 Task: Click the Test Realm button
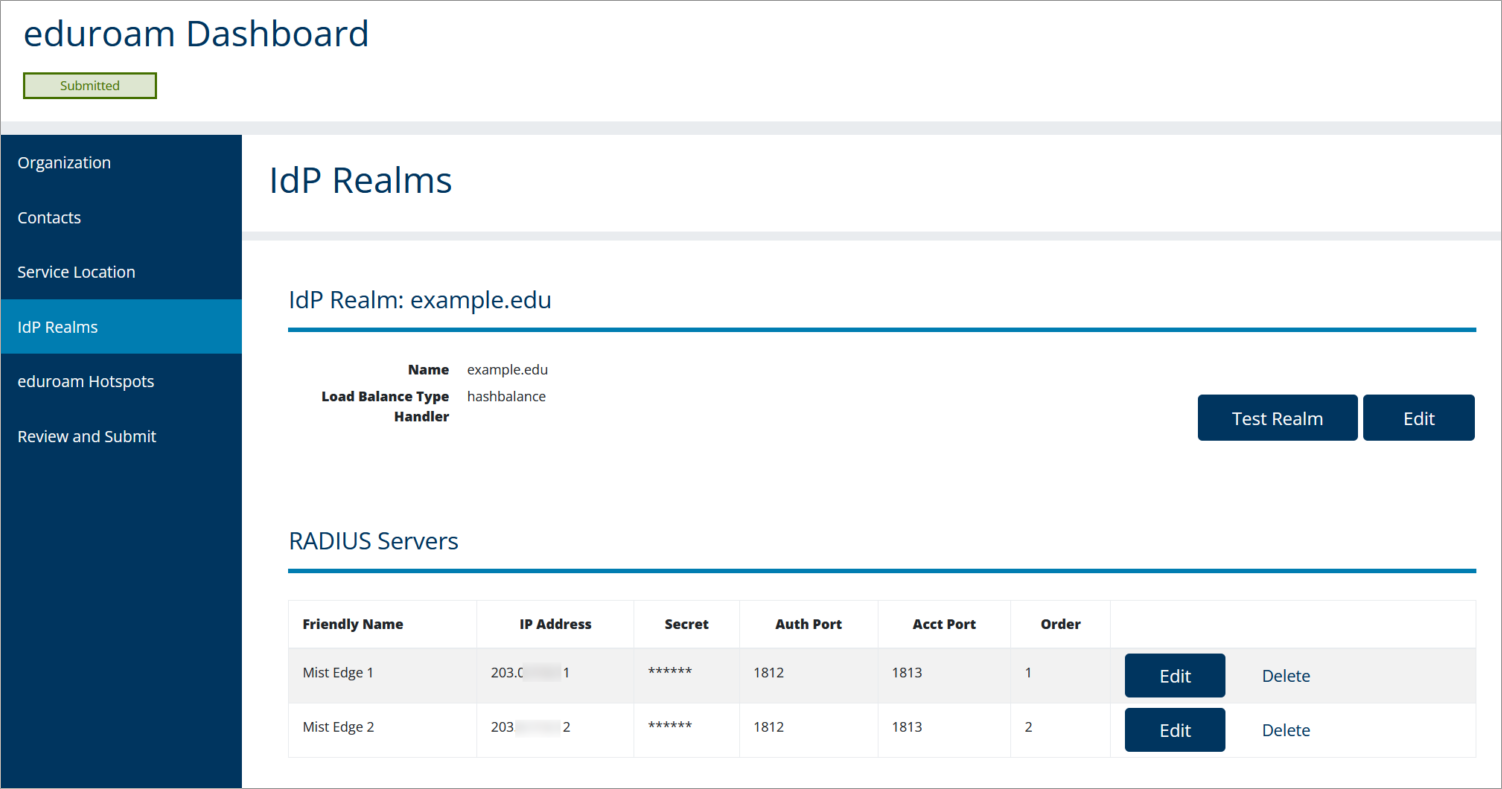[1277, 418]
